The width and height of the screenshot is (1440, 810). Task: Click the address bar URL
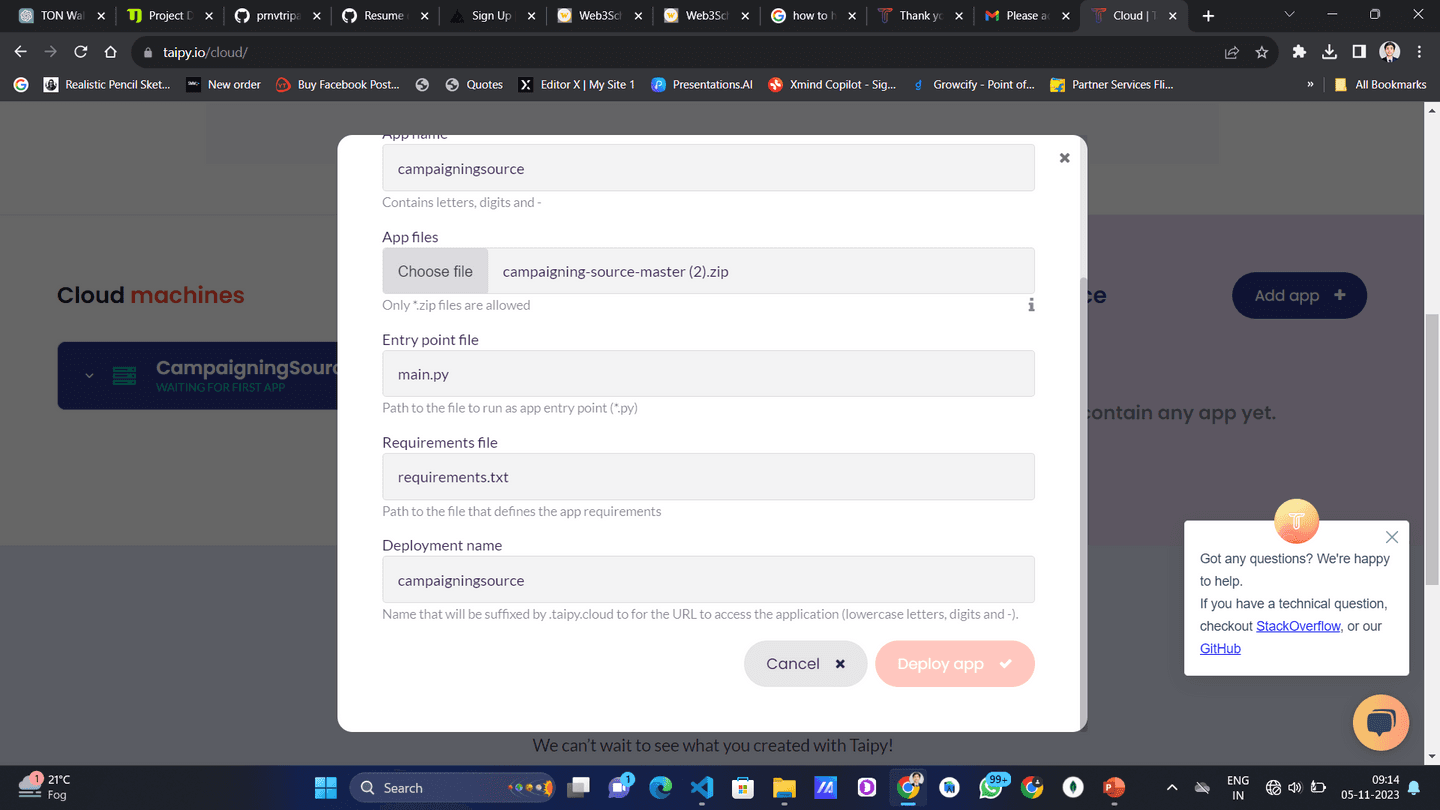205,52
